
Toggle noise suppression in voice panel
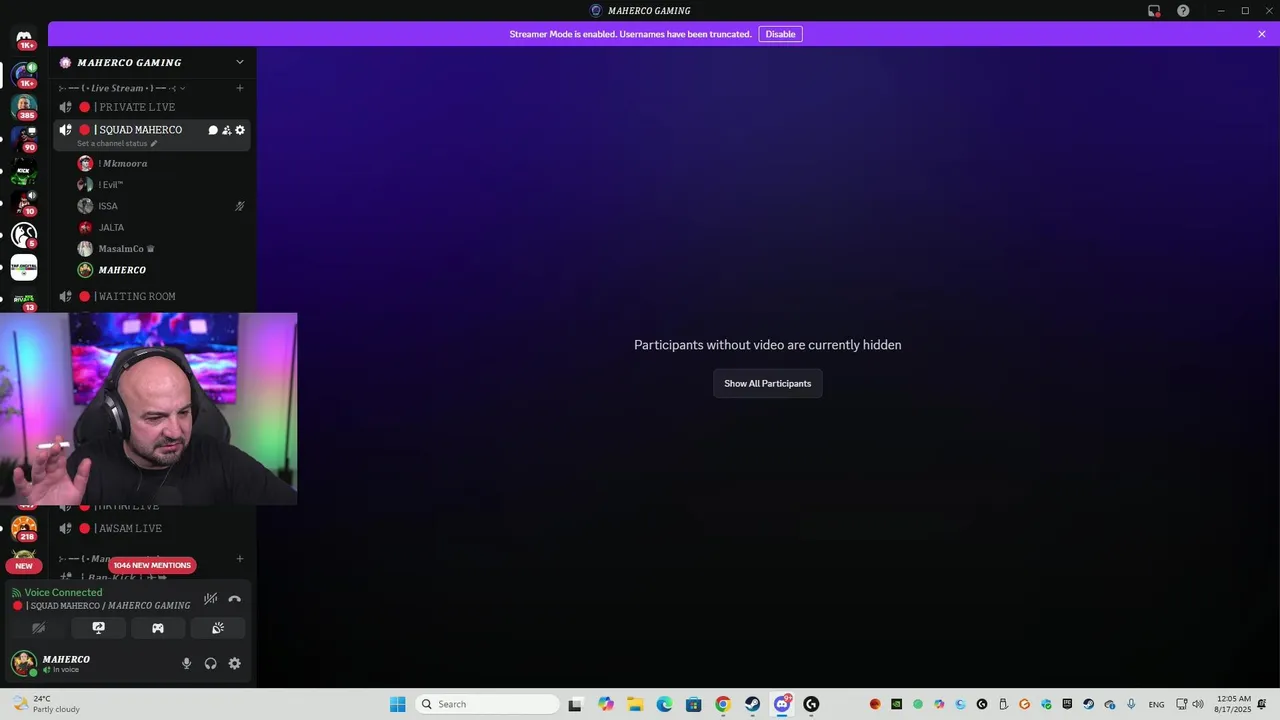(x=210, y=598)
